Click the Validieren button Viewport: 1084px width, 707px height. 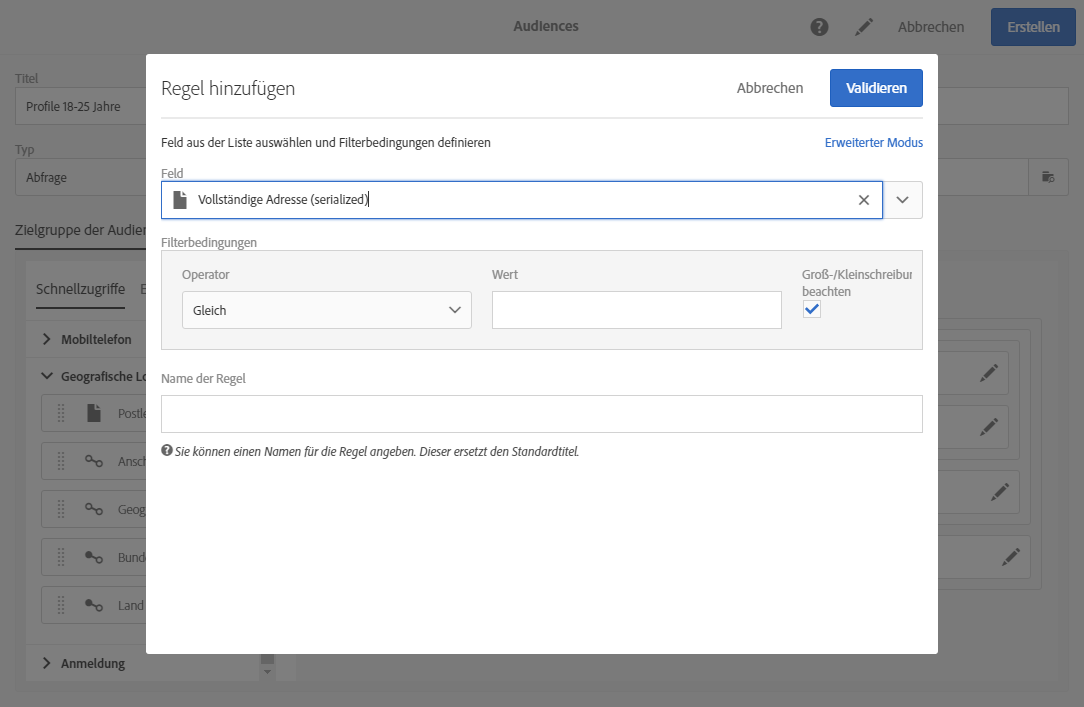click(x=876, y=88)
